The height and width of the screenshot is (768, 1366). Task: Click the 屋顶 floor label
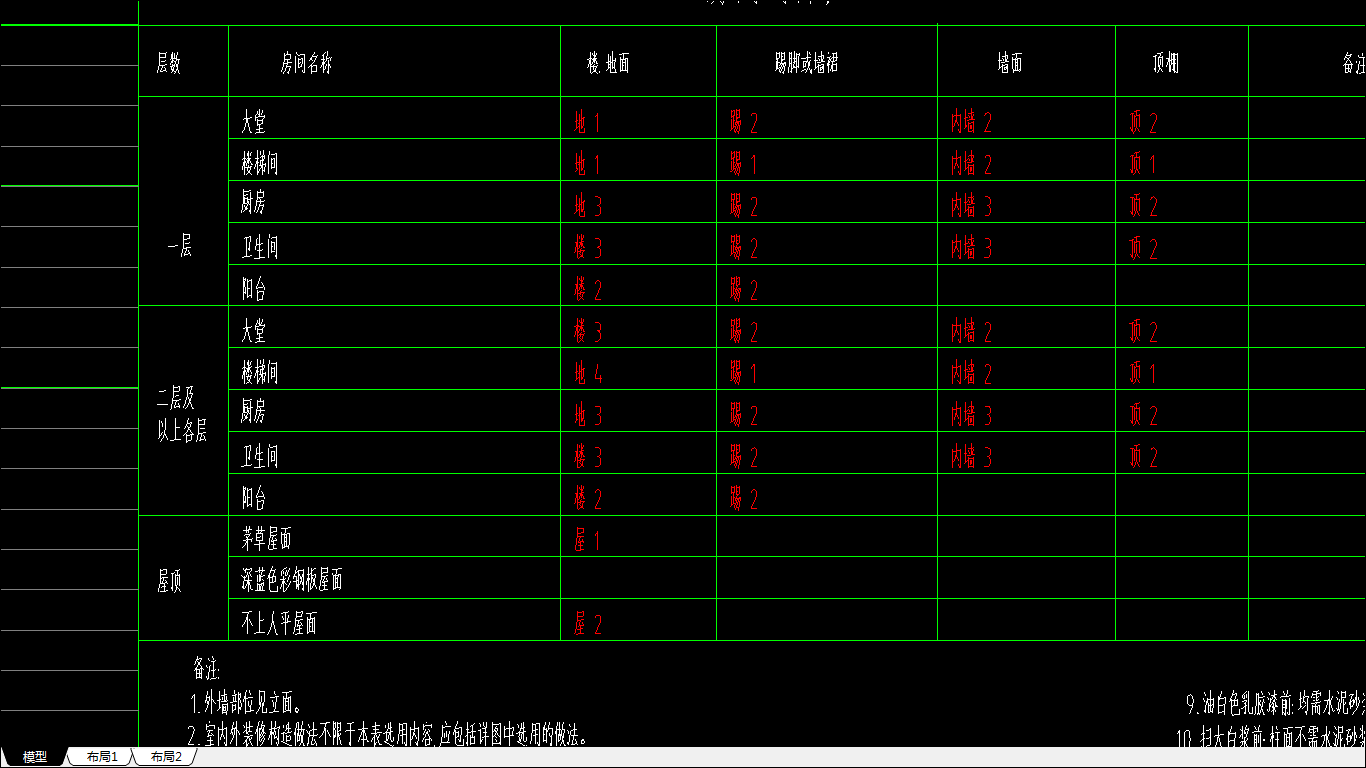(x=169, y=583)
